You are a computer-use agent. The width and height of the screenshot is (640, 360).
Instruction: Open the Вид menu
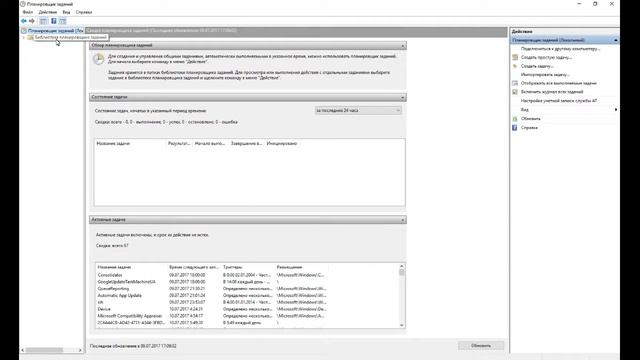tap(66, 12)
